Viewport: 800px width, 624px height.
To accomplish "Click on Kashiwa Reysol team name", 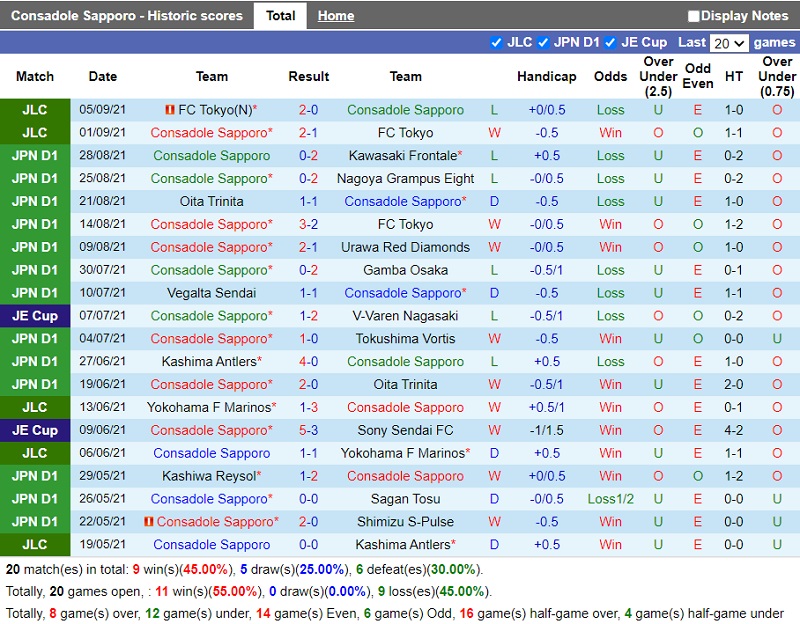I will pyautogui.click(x=208, y=476).
